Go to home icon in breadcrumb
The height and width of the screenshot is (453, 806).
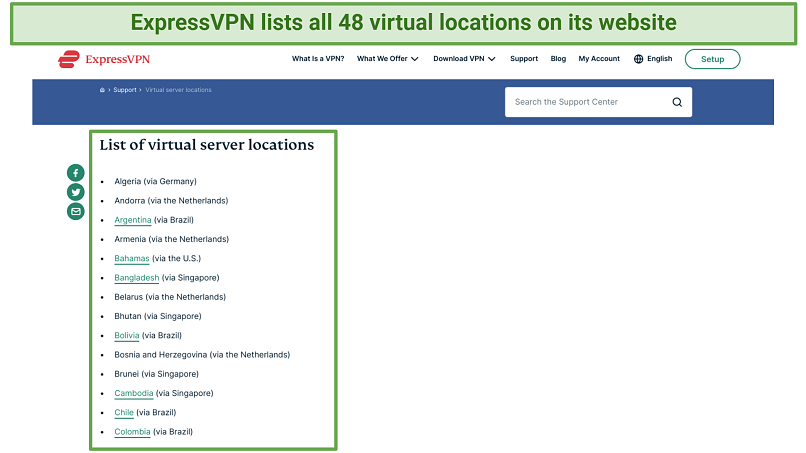click(x=102, y=90)
